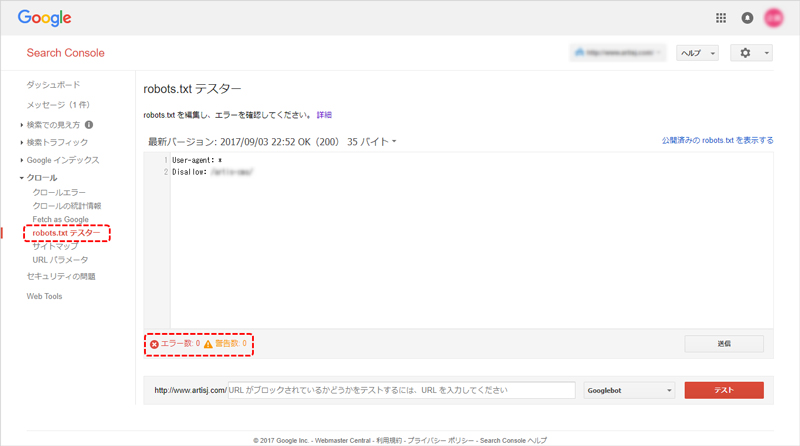The image size is (800, 446).
Task: Click the Google logo
Action: (x=44, y=18)
